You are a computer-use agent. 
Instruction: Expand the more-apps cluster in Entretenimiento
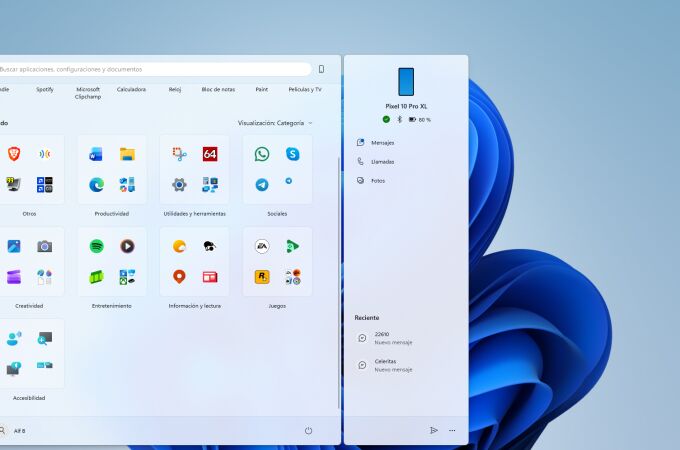(128, 277)
